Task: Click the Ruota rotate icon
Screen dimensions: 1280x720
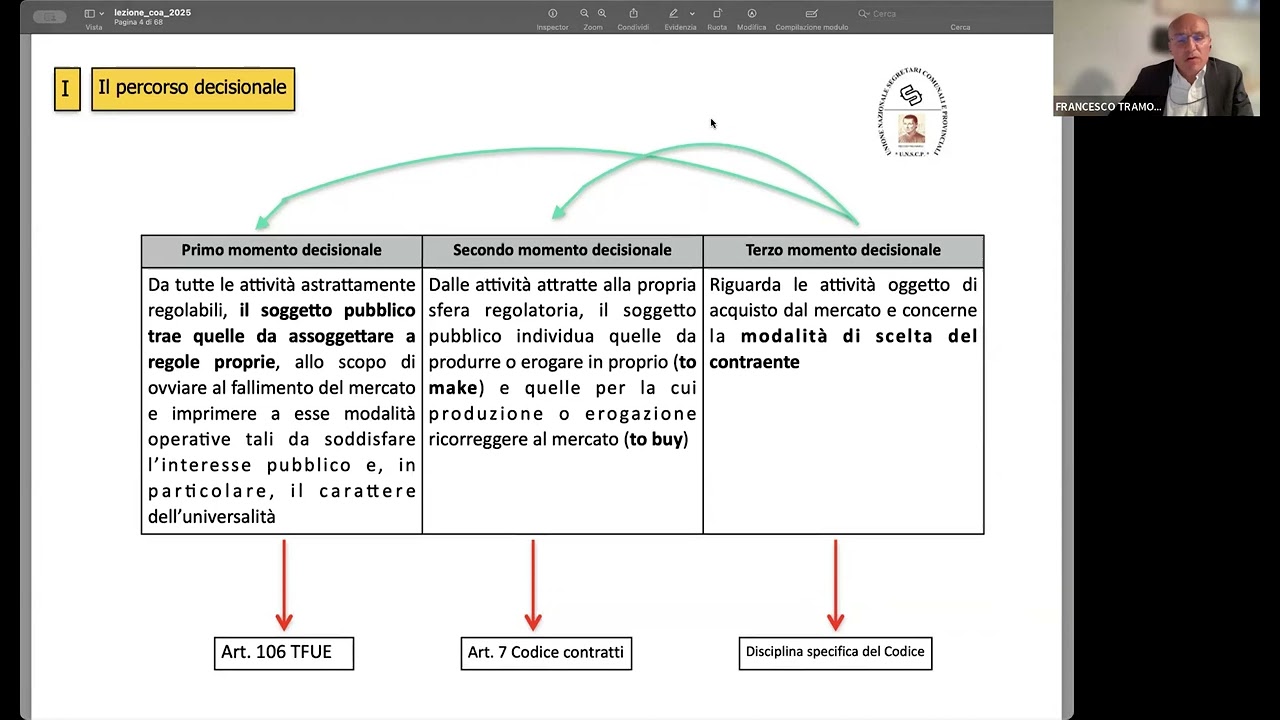Action: pos(717,13)
